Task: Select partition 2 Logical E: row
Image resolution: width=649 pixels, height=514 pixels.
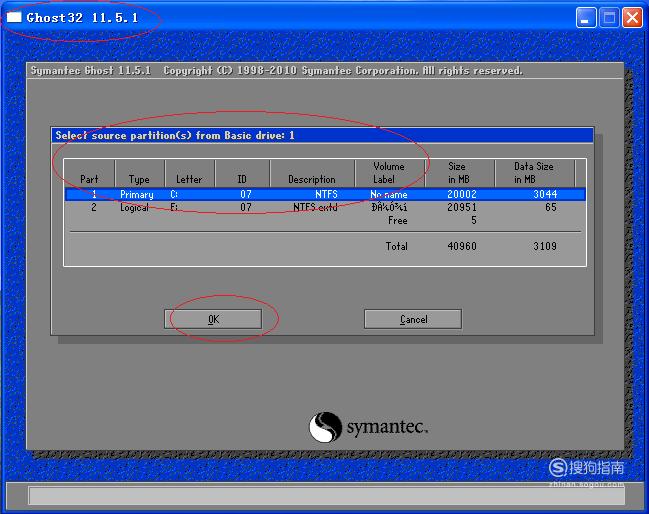Action: [x=325, y=207]
